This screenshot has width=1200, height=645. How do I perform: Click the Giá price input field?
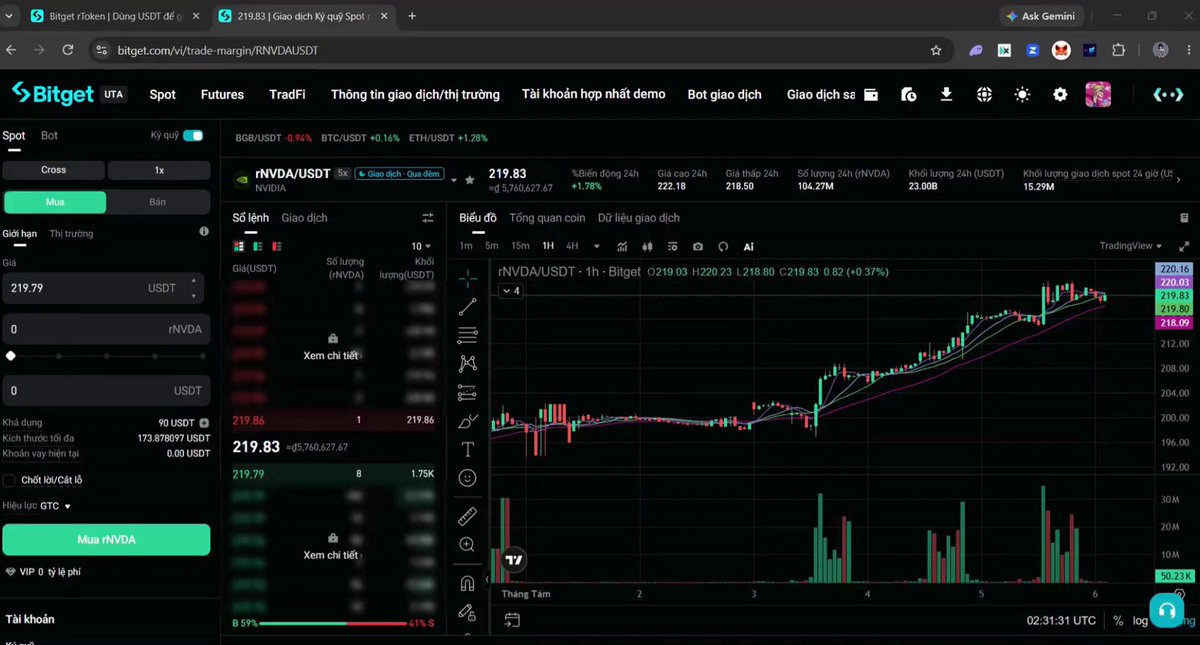tap(104, 288)
